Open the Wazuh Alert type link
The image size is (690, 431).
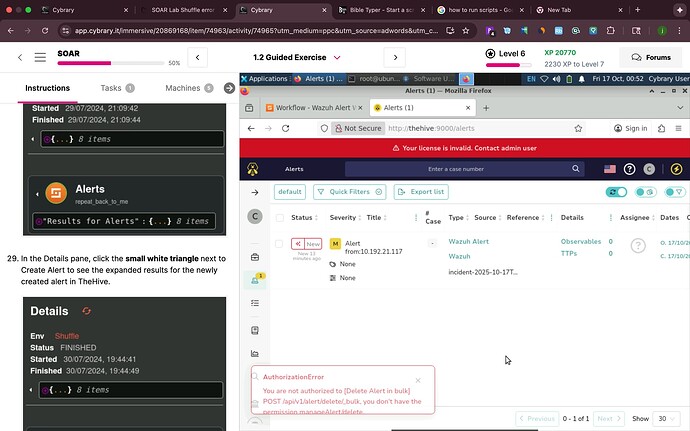click(469, 241)
